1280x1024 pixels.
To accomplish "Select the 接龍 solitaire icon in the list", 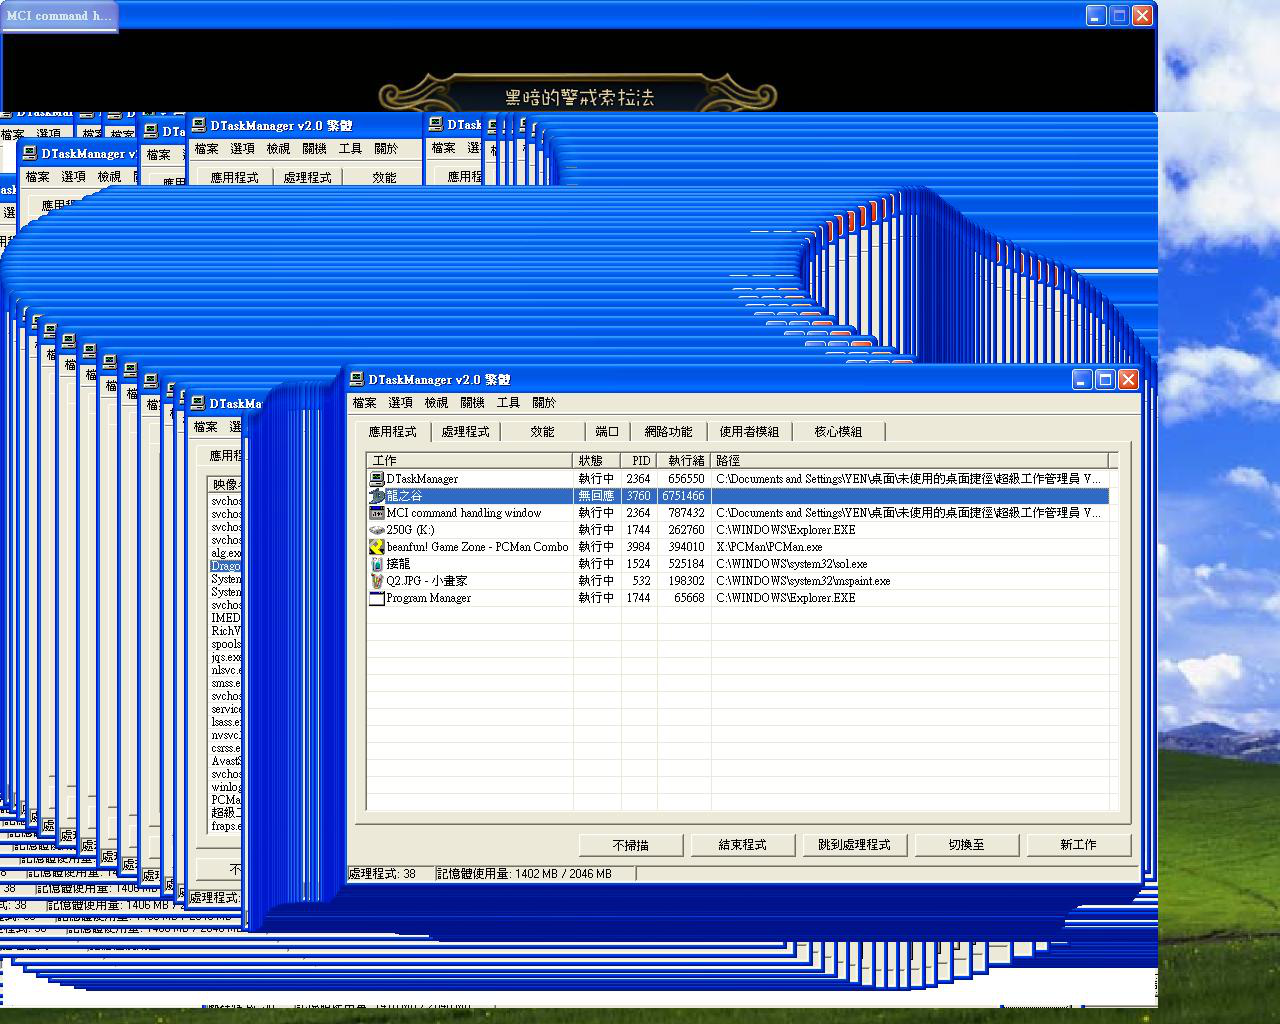I will coord(377,564).
